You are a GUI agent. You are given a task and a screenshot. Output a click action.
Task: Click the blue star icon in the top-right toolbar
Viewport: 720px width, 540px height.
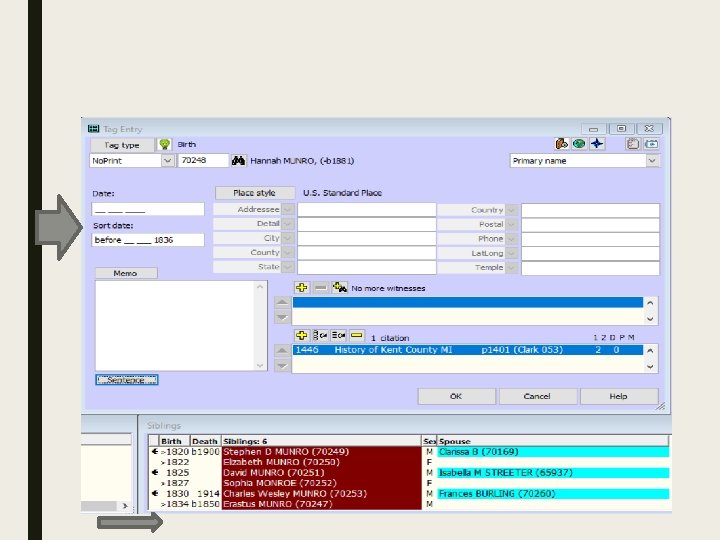point(597,144)
